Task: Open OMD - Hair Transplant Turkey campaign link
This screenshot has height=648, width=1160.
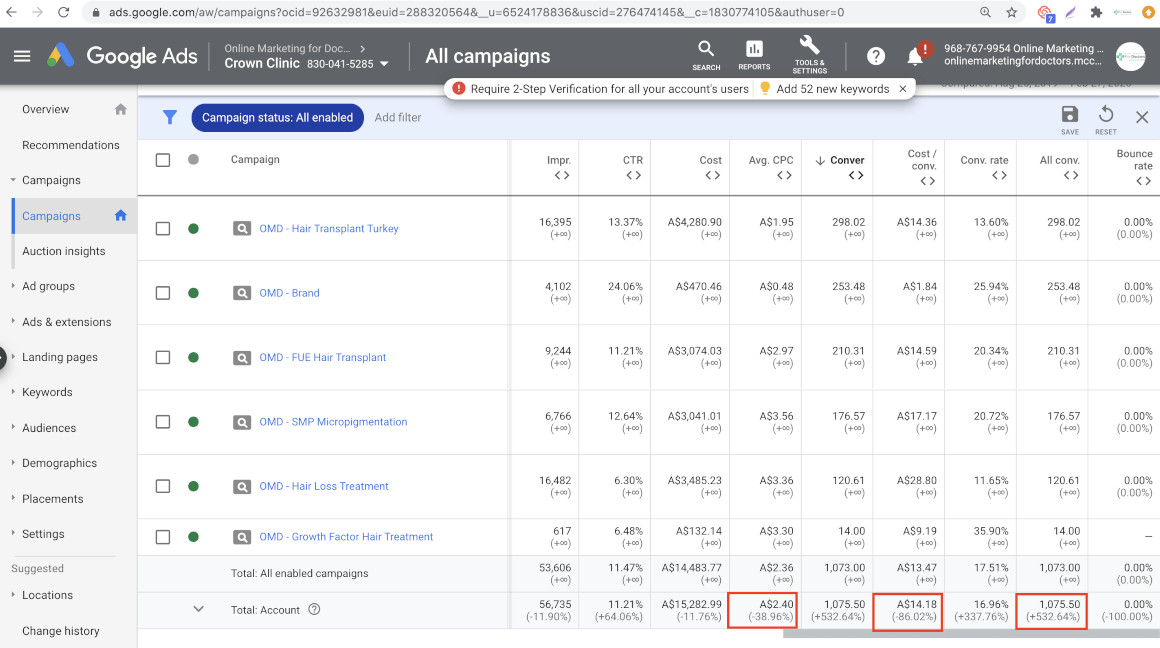Action: [328, 229]
